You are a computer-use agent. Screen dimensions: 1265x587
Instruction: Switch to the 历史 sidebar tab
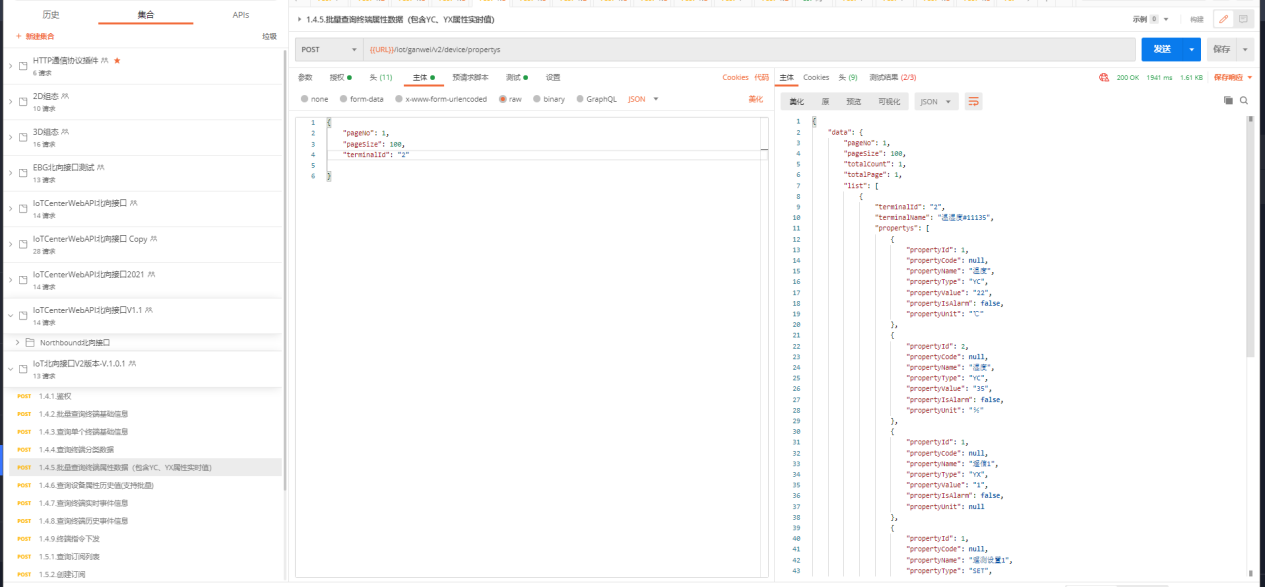click(x=50, y=15)
